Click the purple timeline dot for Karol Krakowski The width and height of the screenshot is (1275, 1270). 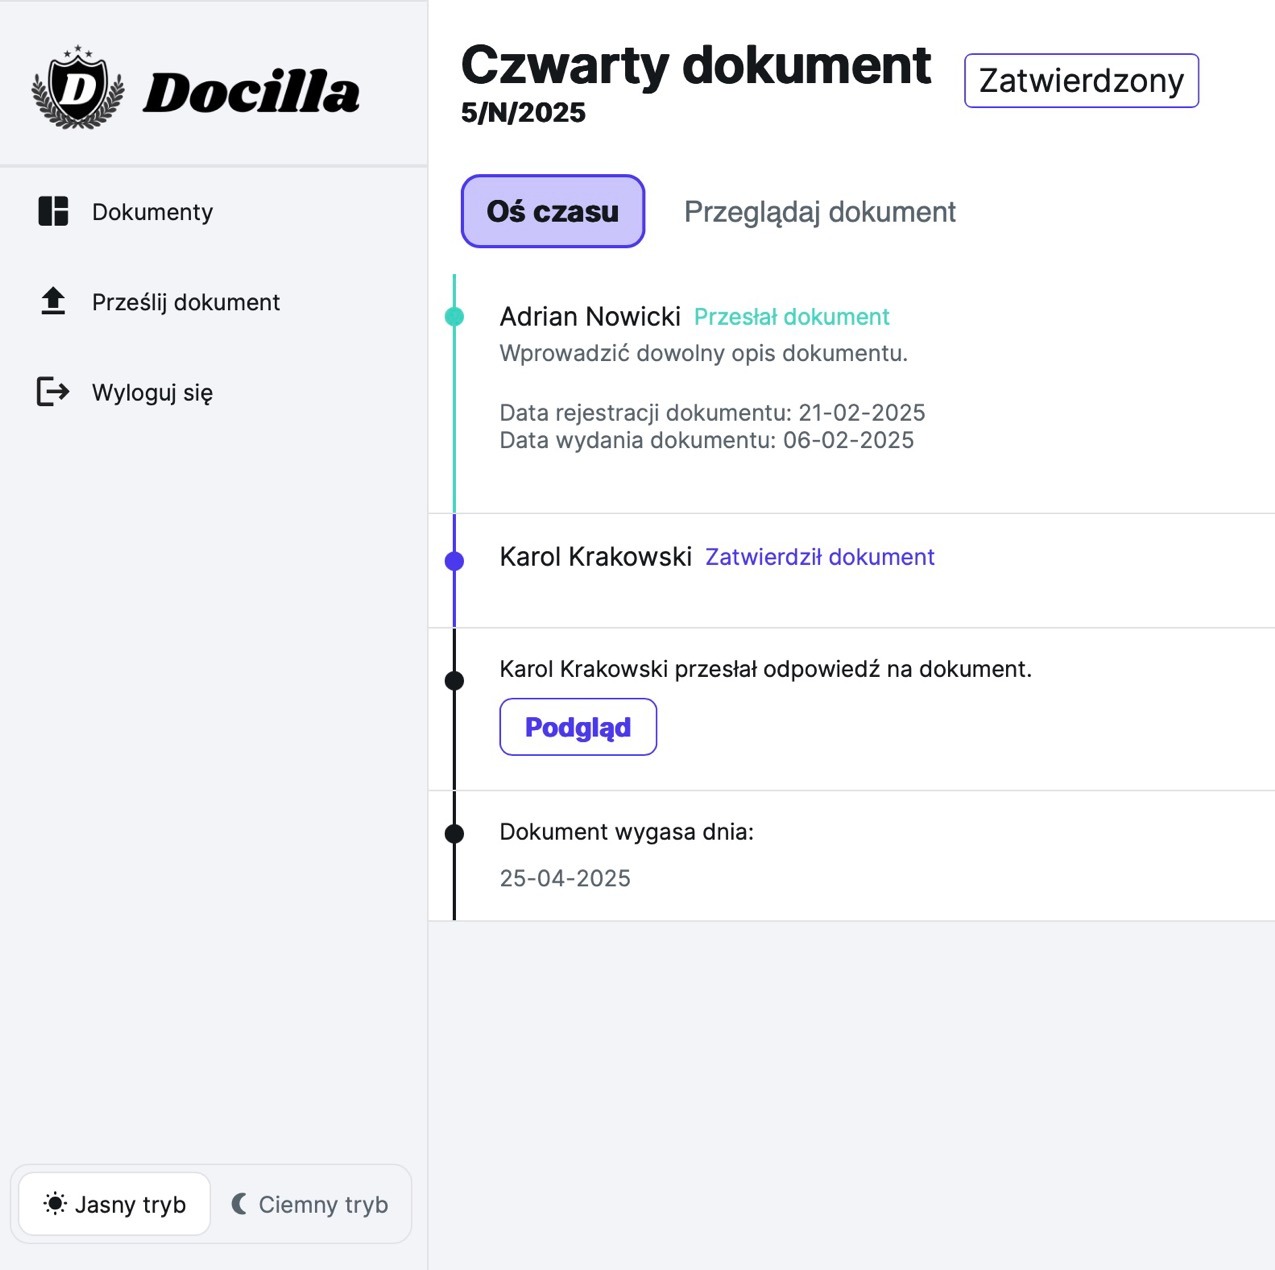[x=456, y=560]
